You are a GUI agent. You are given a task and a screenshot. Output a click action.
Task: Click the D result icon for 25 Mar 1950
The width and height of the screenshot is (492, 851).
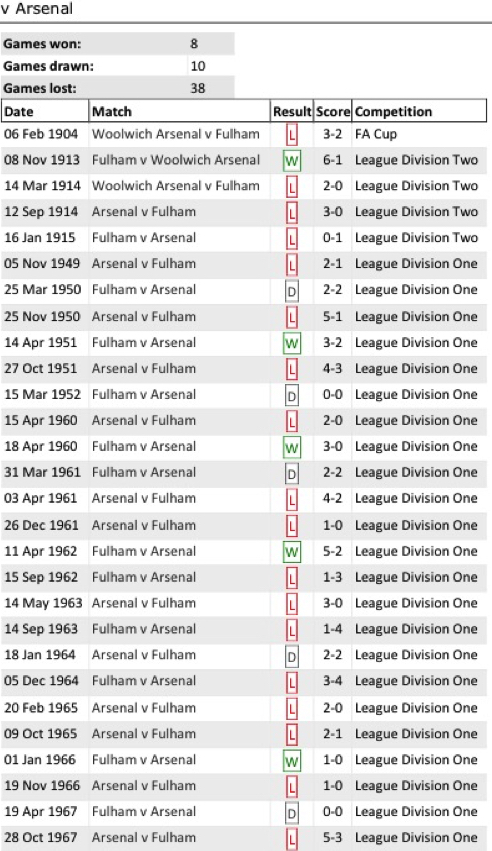tap(292, 293)
